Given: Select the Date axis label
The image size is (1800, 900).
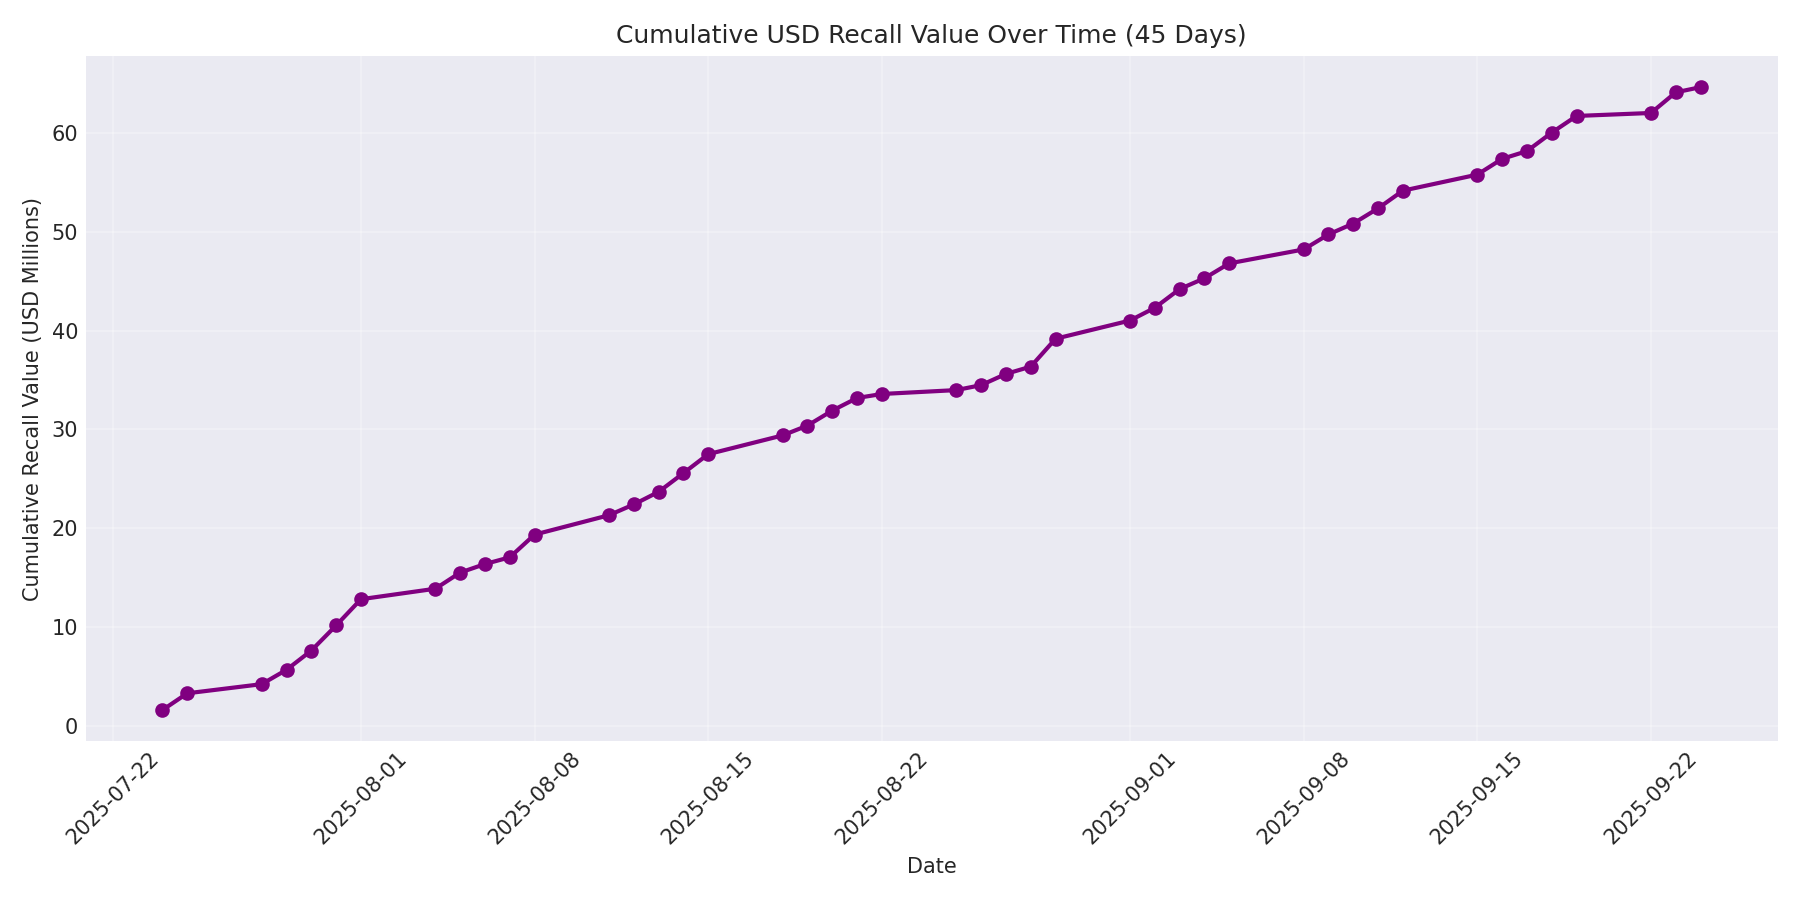Looking at the screenshot, I should (931, 866).
